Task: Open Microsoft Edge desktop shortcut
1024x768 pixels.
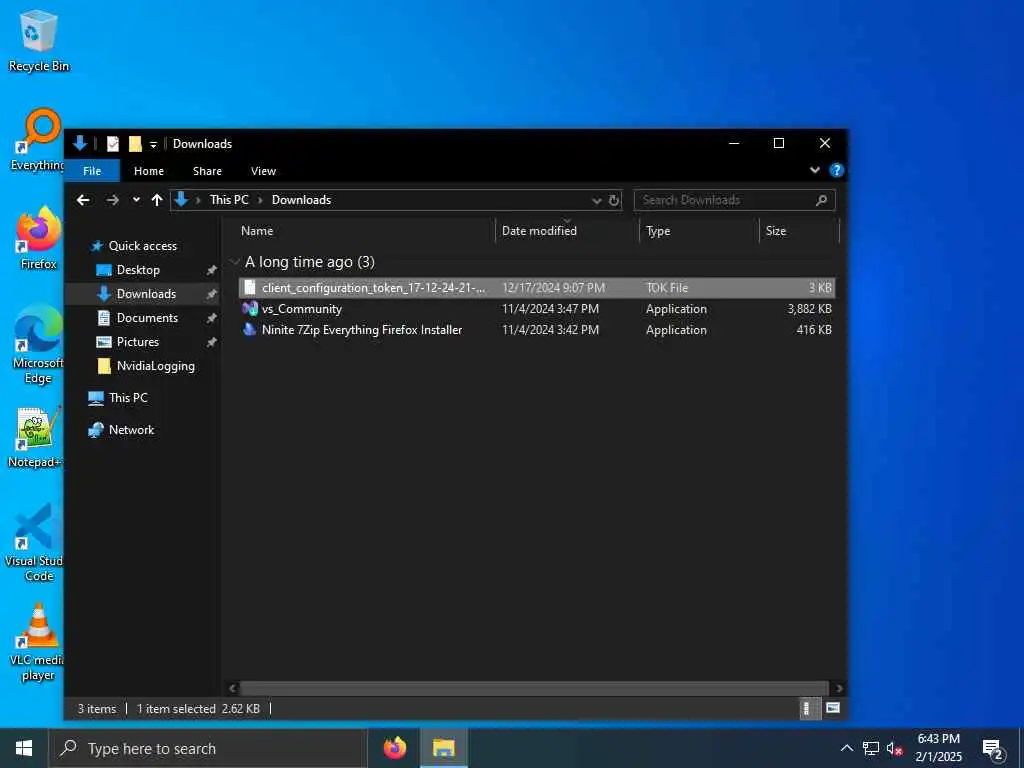Action: [x=39, y=345]
